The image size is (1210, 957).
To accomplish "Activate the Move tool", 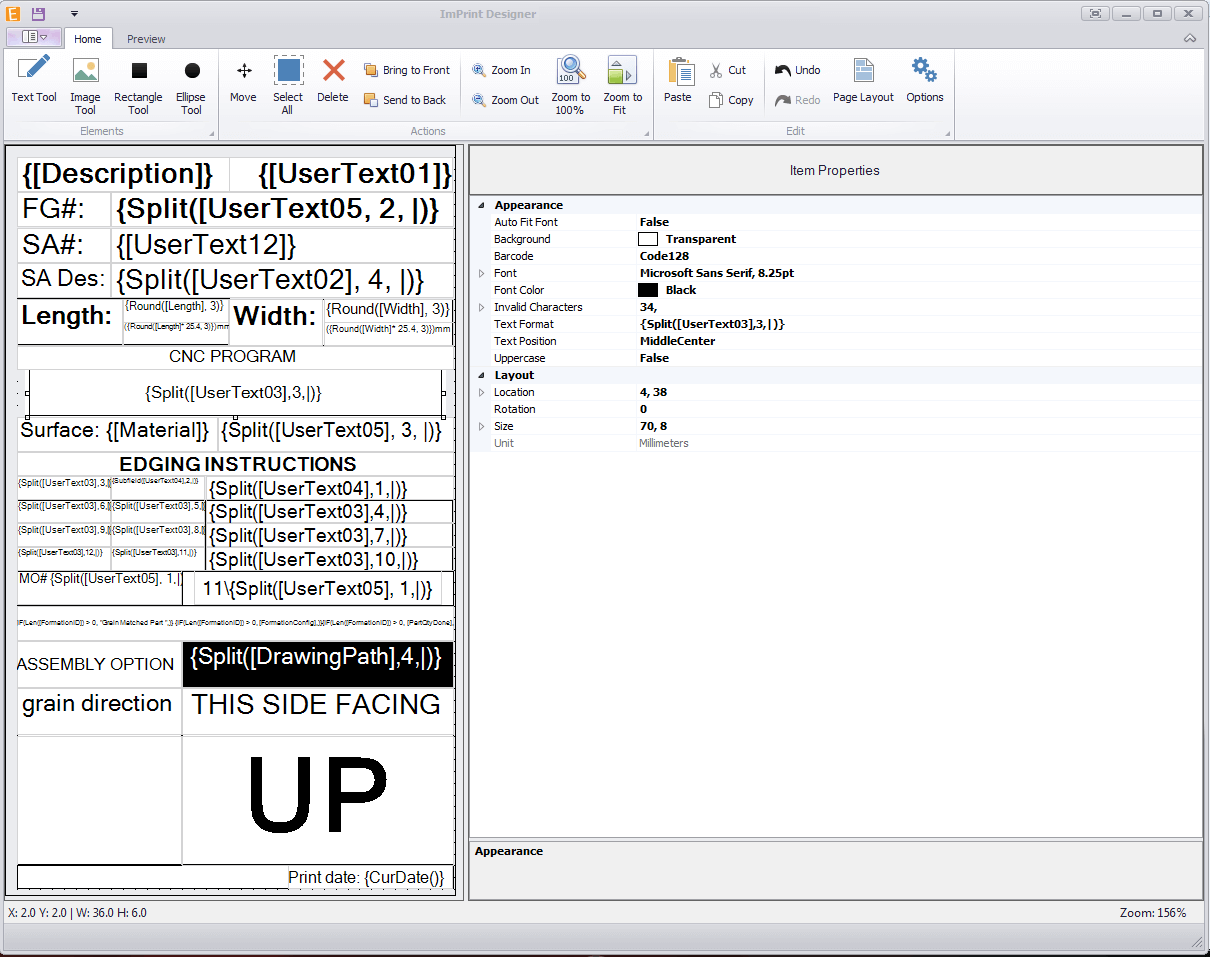I will coord(243,80).
